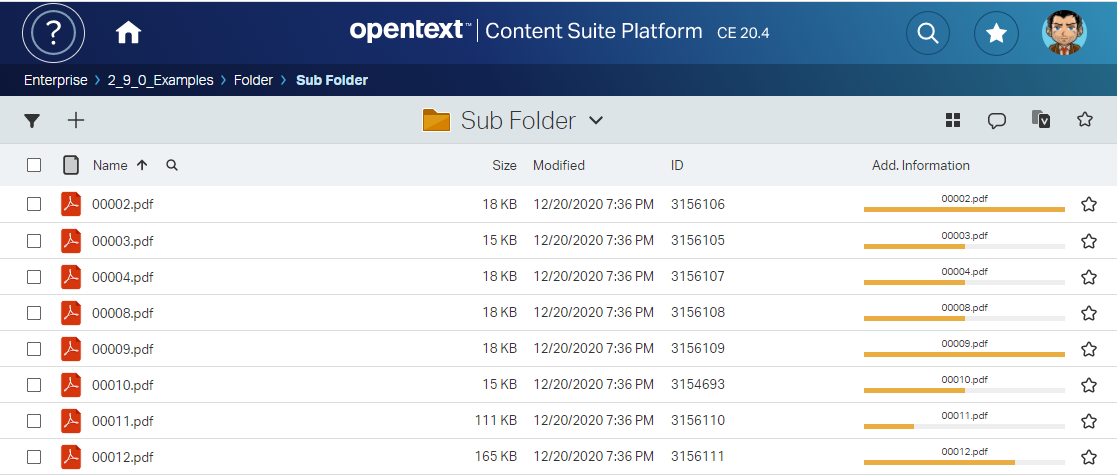
Task: Click the plus add item icon
Action: tap(76, 121)
